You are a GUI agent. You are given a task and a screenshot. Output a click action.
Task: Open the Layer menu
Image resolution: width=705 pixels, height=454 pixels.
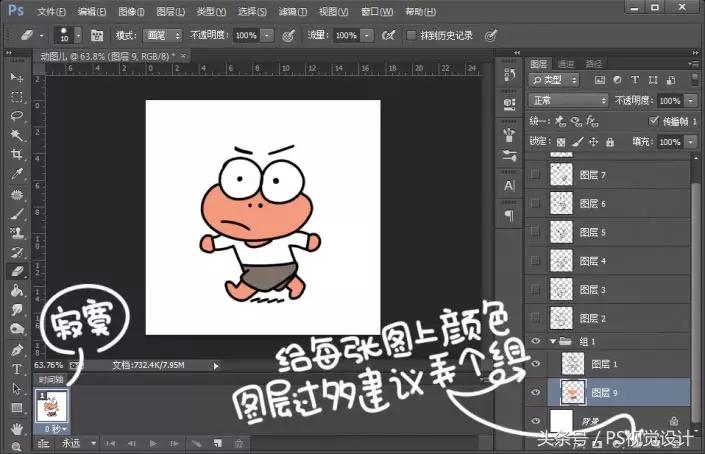click(170, 11)
